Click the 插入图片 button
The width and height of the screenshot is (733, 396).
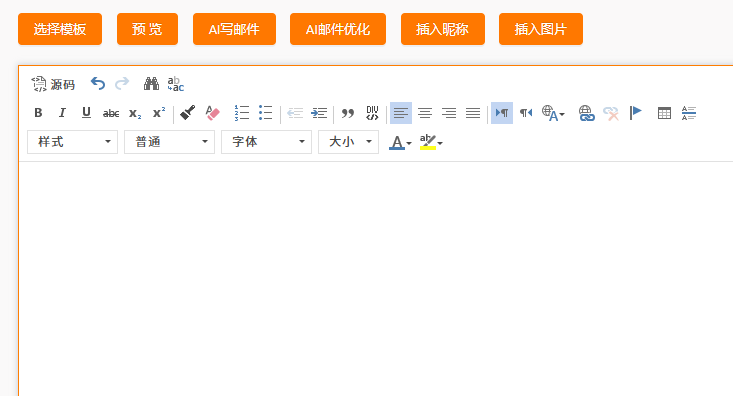pyautogui.click(x=541, y=29)
